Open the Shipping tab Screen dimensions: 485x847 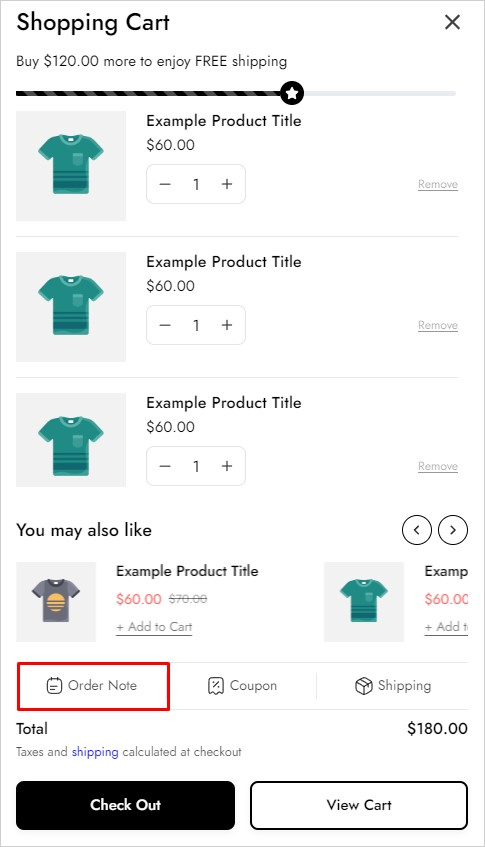(x=393, y=686)
